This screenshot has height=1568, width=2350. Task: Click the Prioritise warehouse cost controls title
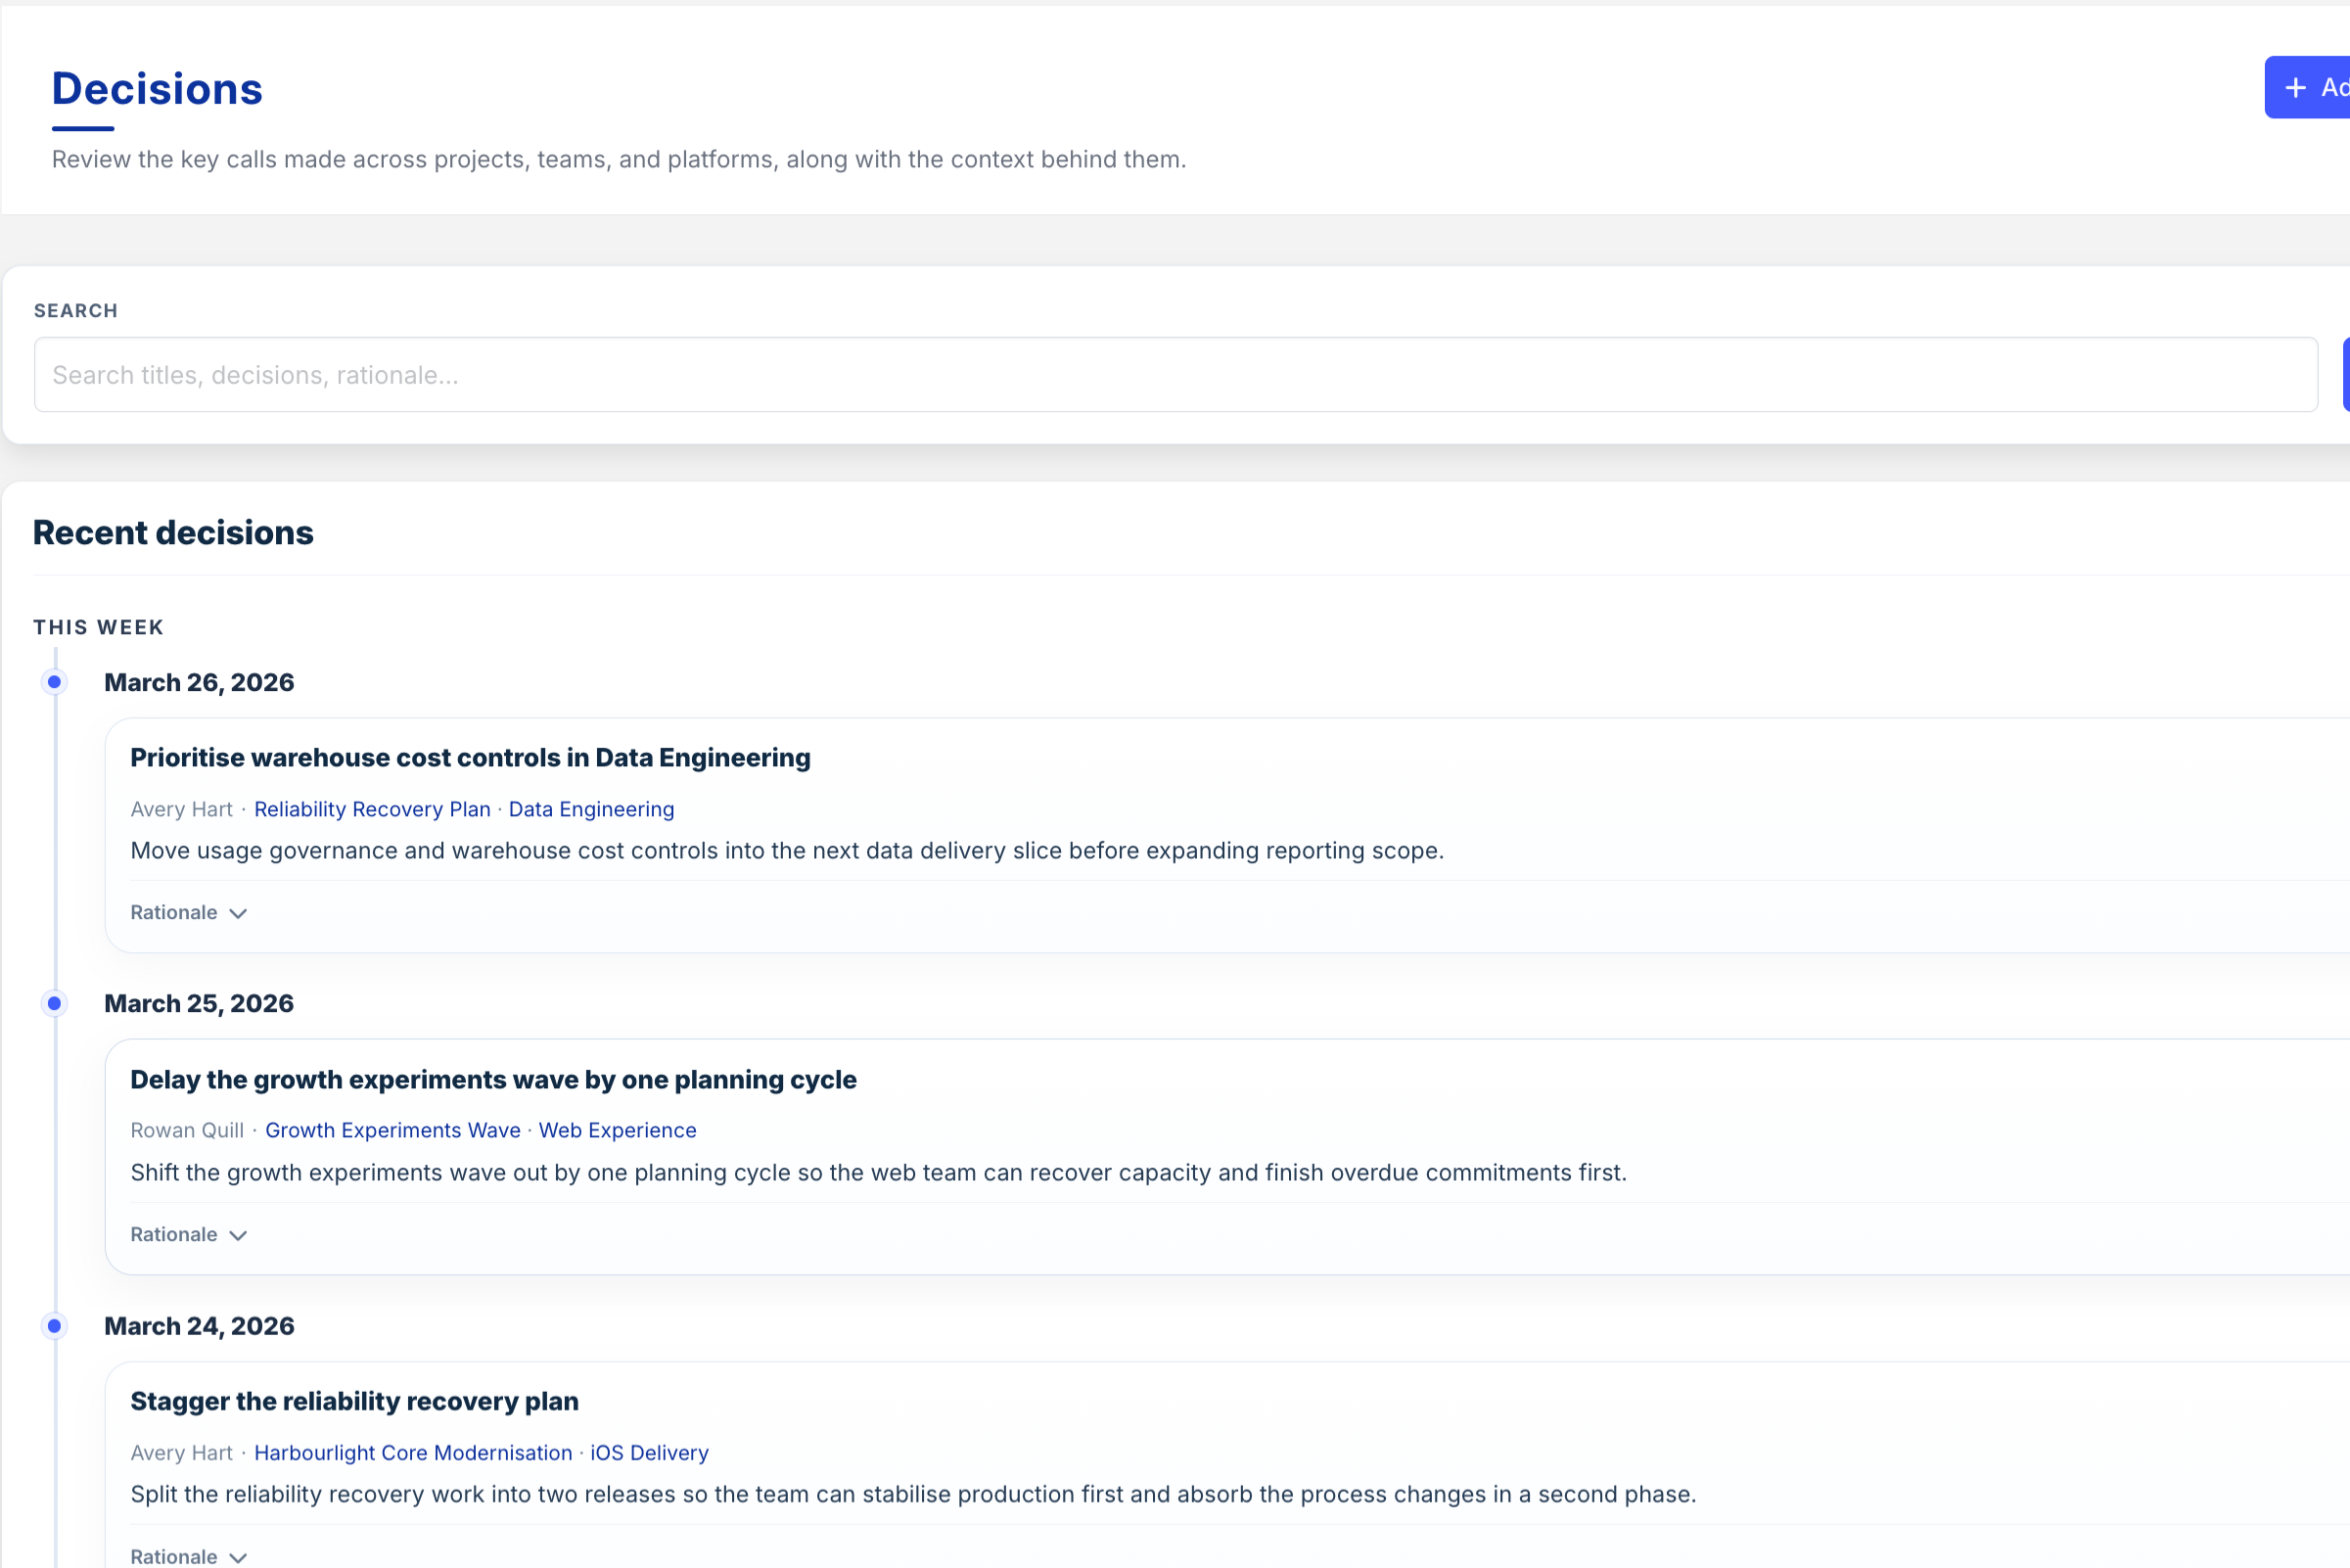click(x=470, y=758)
